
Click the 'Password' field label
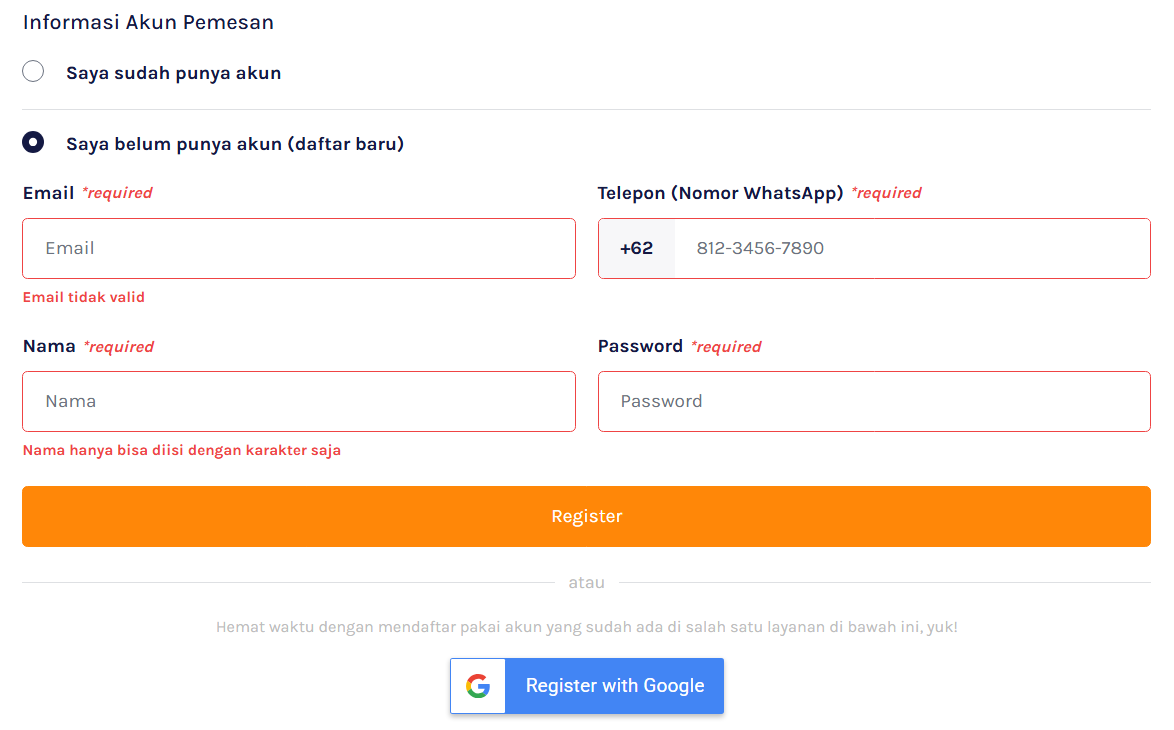click(x=640, y=346)
